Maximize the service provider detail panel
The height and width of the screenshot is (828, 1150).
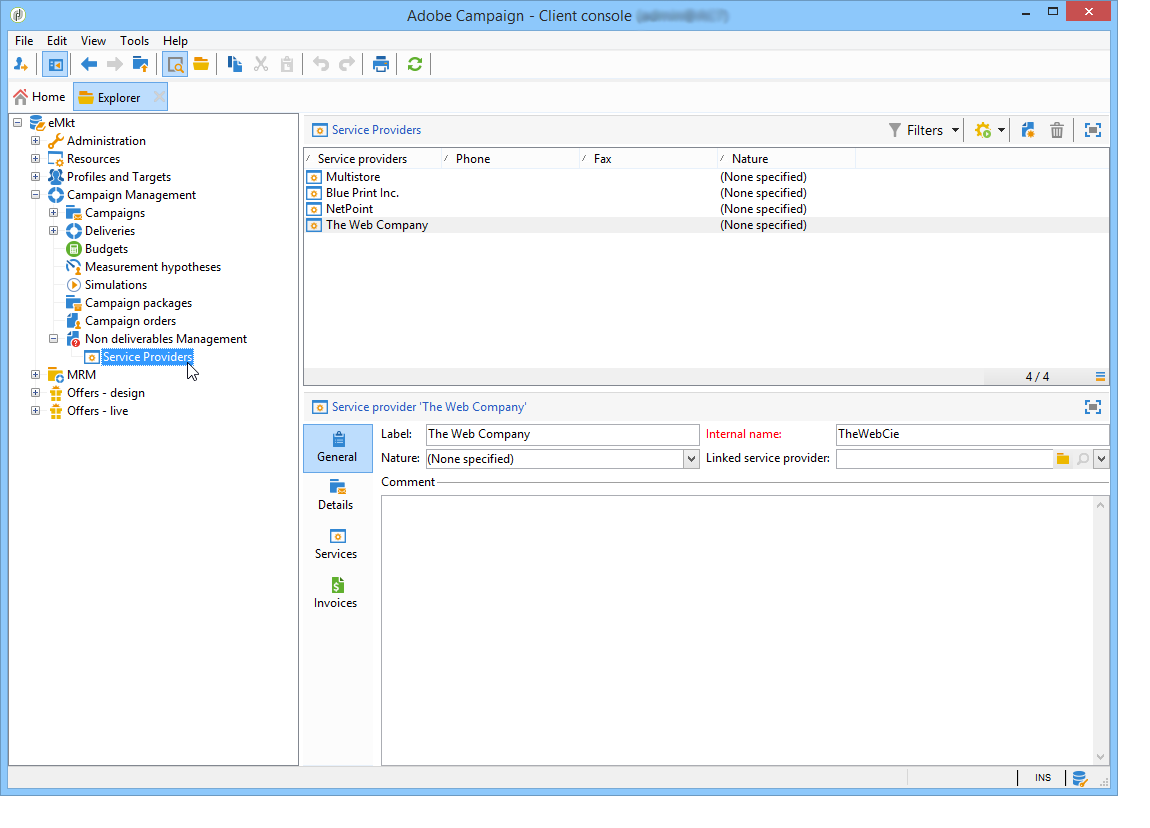(x=1093, y=407)
